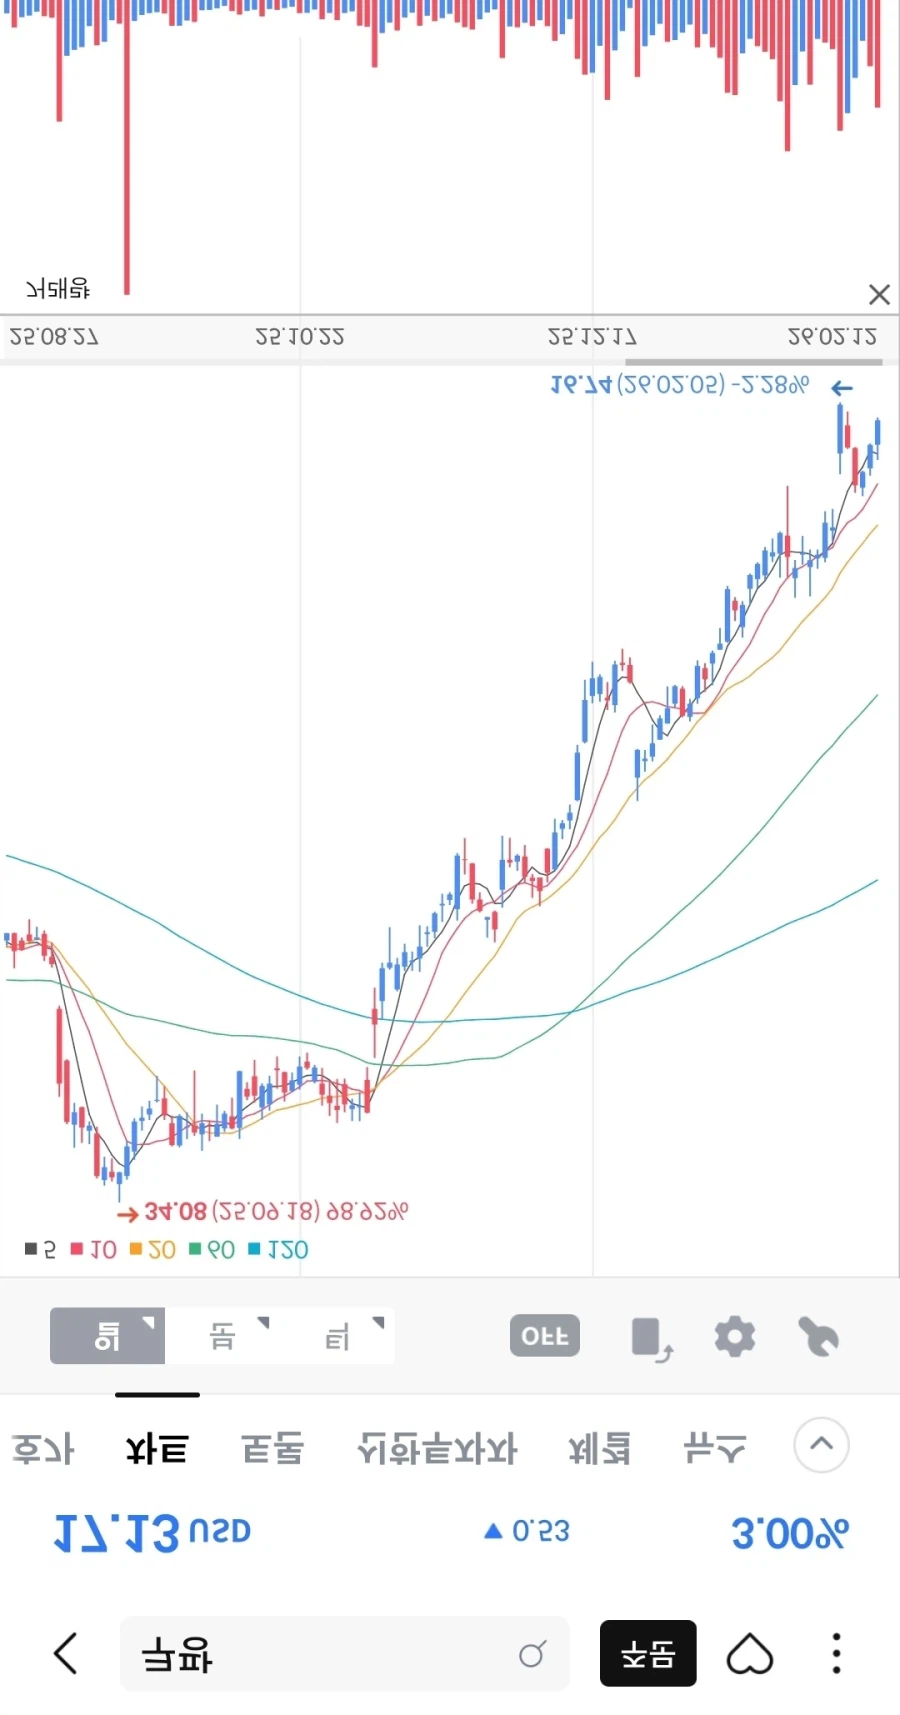Image resolution: width=900 pixels, height=1715 pixels.
Task: Collapse the tab row with the chevron button
Action: click(x=821, y=1445)
